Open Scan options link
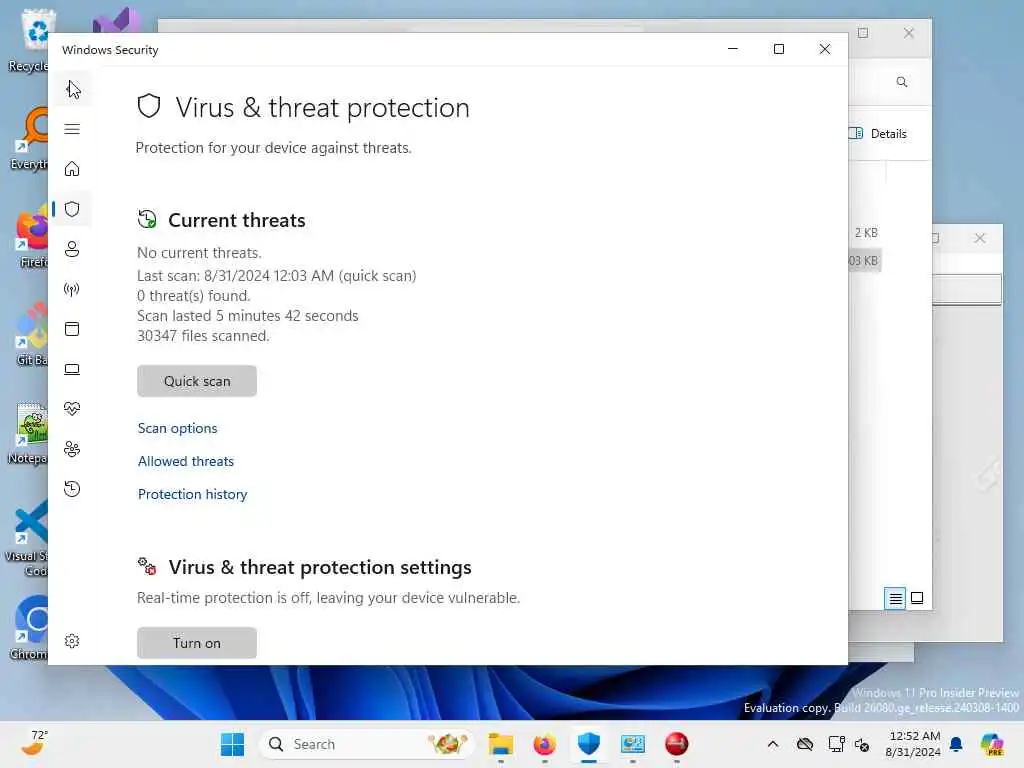 click(177, 428)
